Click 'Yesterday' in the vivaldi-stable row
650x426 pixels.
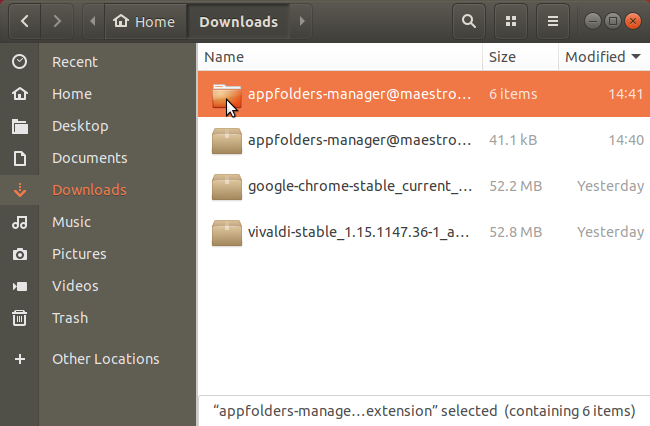click(611, 232)
